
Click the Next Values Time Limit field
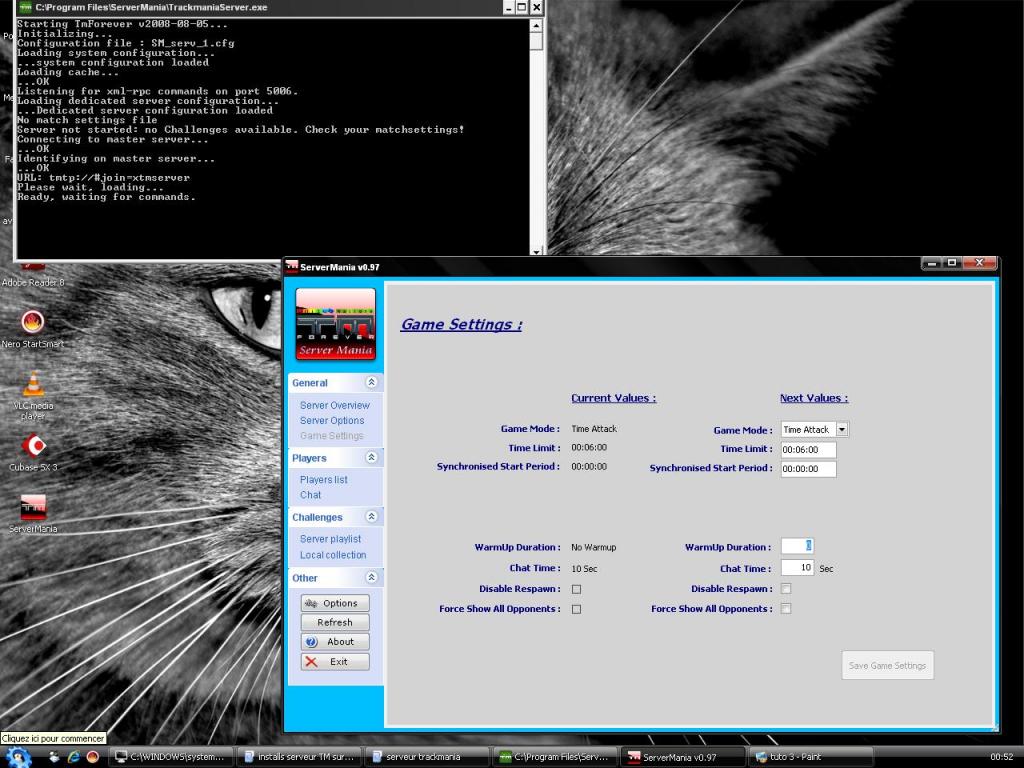[x=808, y=449]
